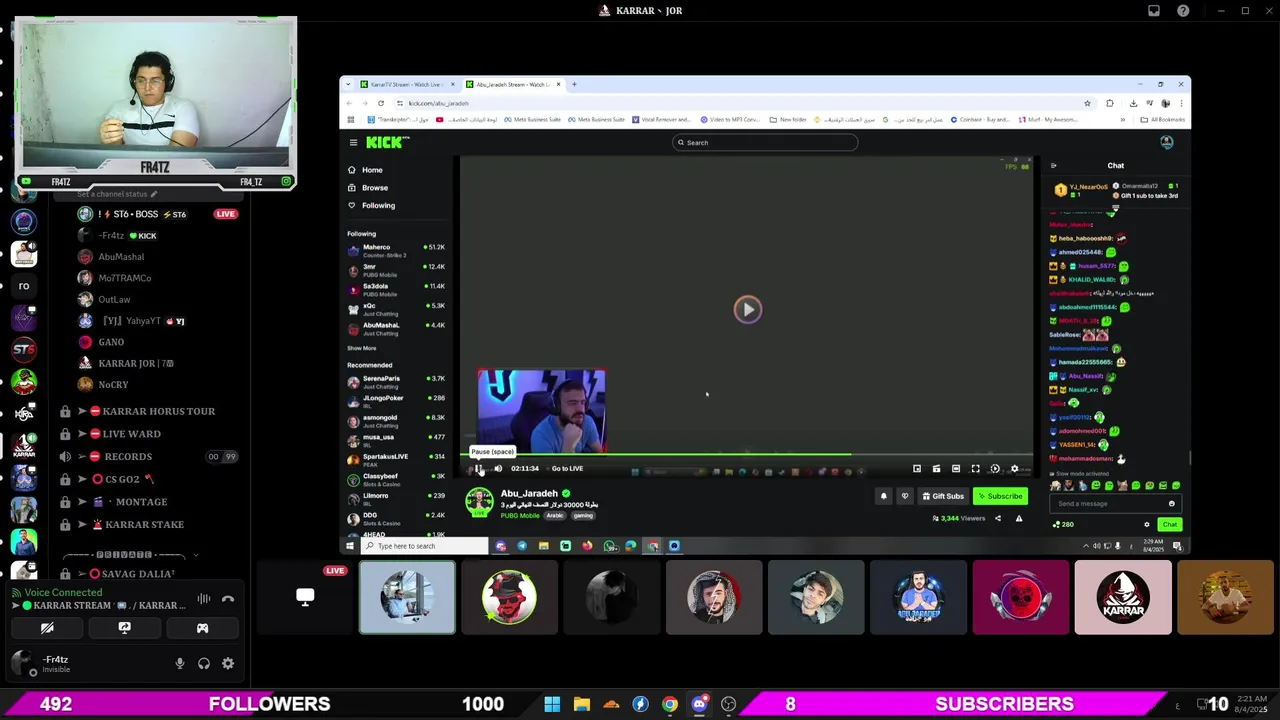
Task: Open the ro server icon
Action: point(24,285)
